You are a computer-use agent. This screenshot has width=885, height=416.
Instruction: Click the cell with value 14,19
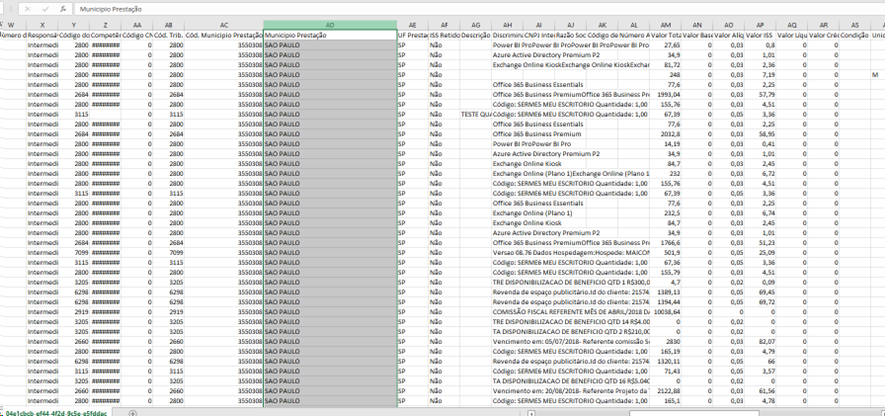pyautogui.click(x=665, y=143)
